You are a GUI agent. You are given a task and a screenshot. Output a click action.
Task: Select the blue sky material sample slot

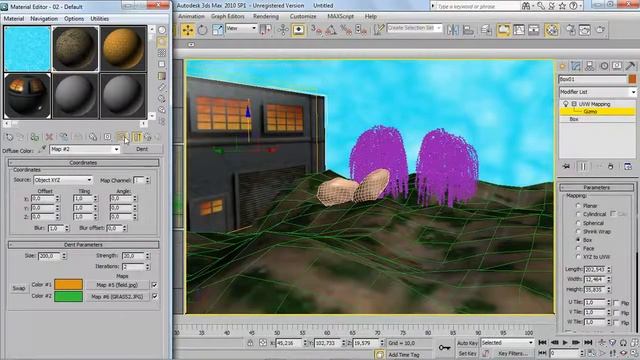point(27,49)
